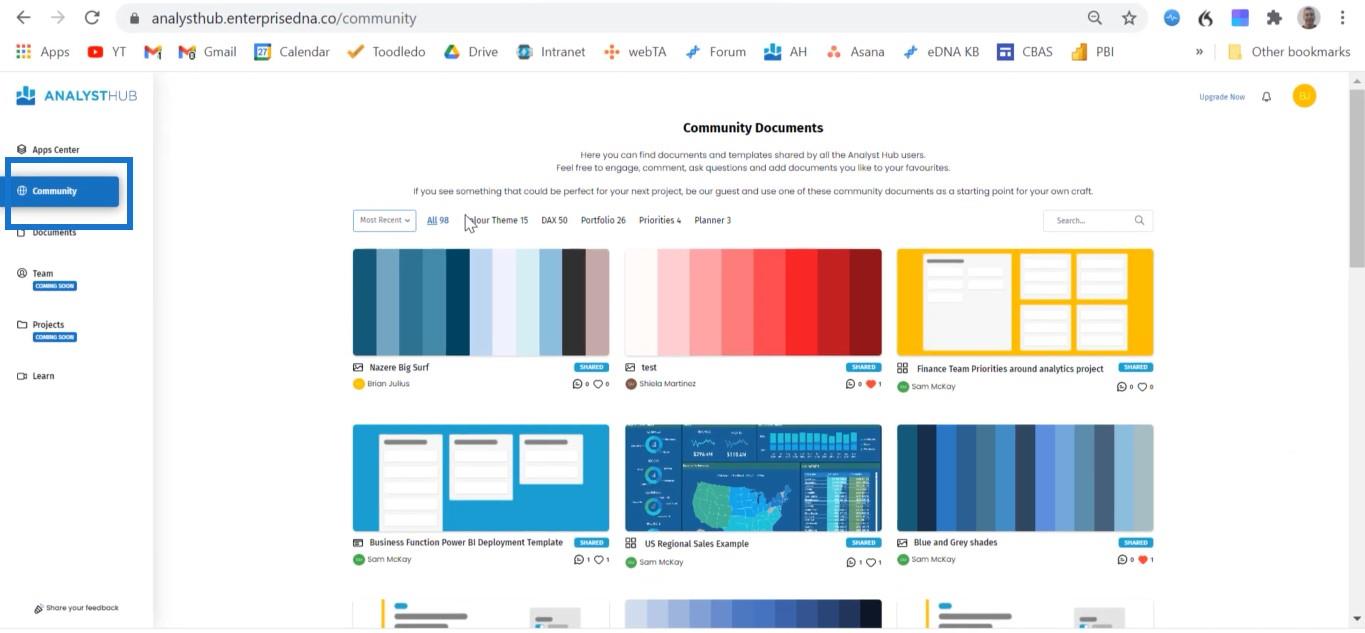Image resolution: width=1365 pixels, height=633 pixels.
Task: Click the Nazere Big Surf title
Action: point(399,367)
